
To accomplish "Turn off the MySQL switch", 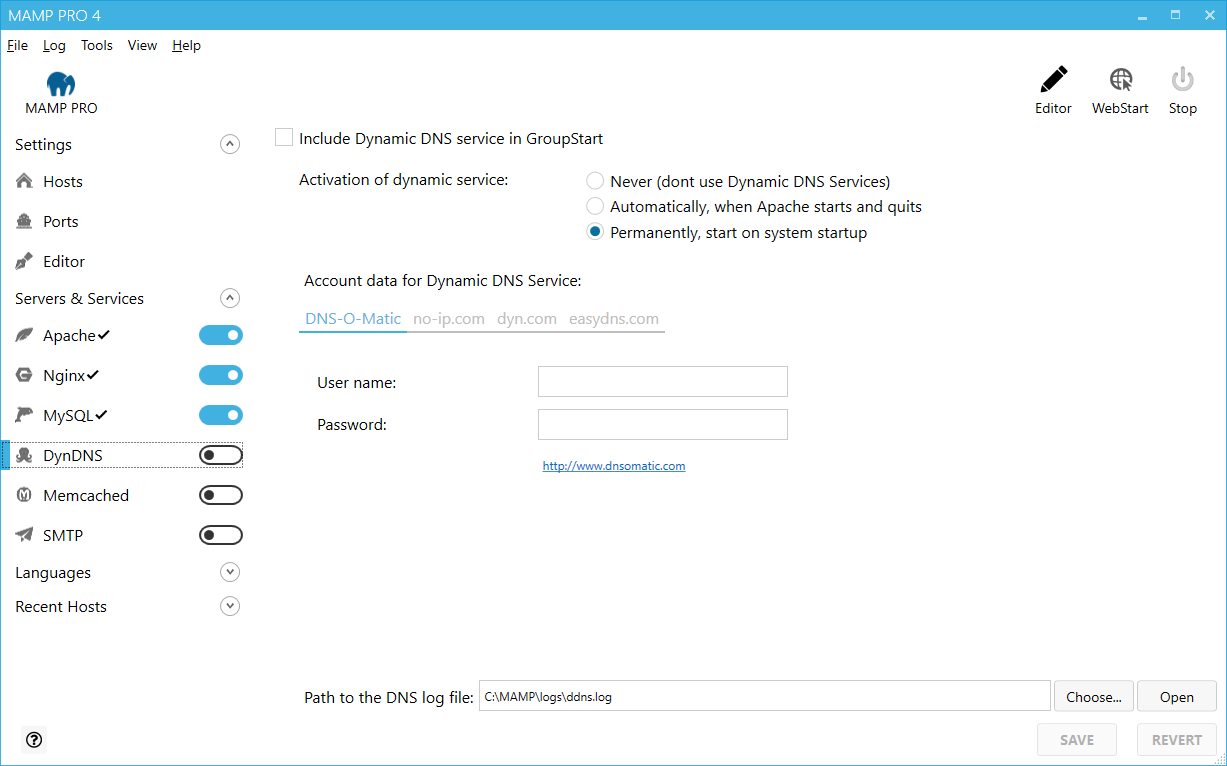I will 221,415.
